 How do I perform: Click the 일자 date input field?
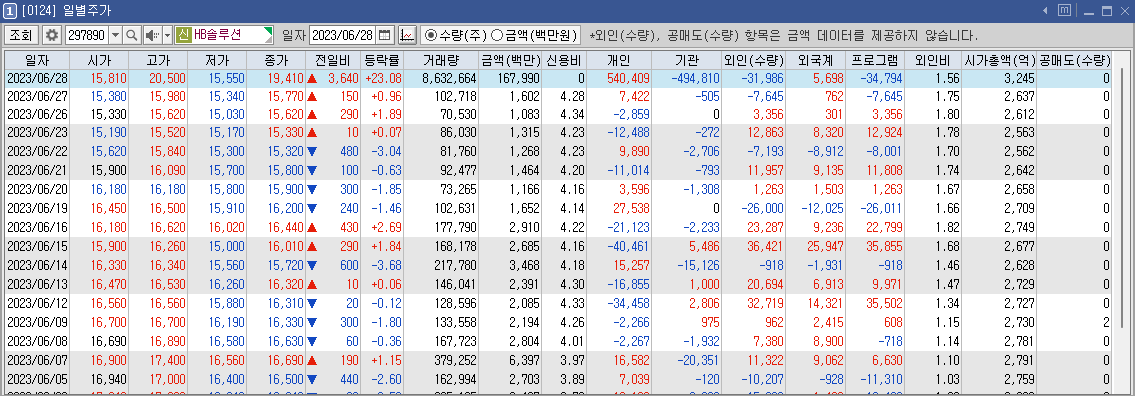point(343,34)
